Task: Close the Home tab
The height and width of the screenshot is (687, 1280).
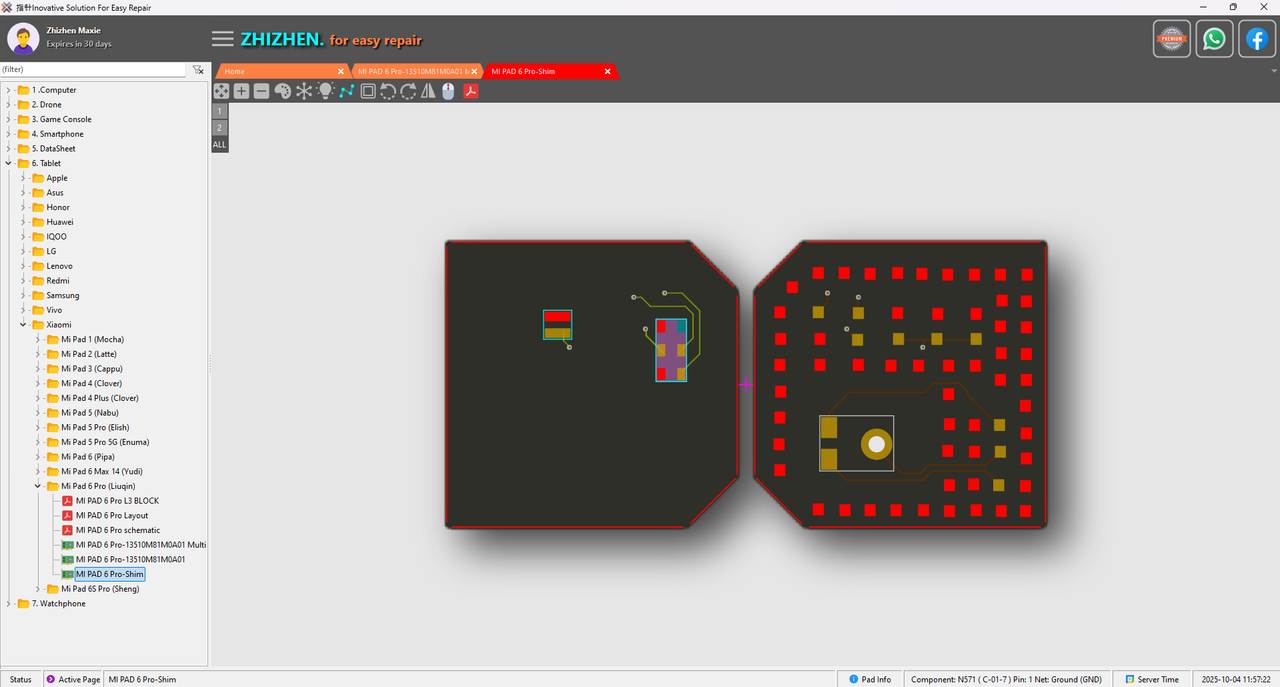Action: click(x=341, y=71)
